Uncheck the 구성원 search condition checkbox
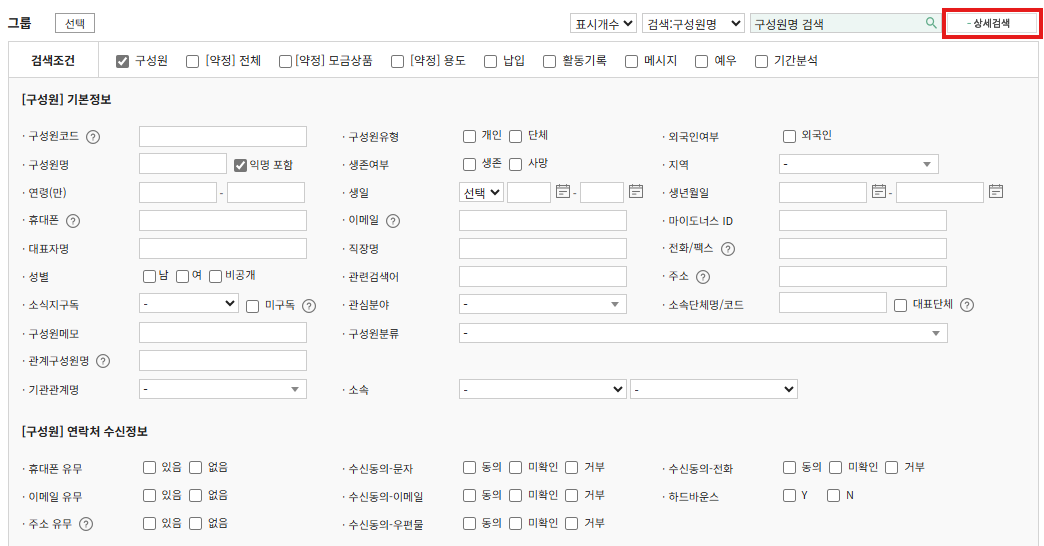 [123, 61]
